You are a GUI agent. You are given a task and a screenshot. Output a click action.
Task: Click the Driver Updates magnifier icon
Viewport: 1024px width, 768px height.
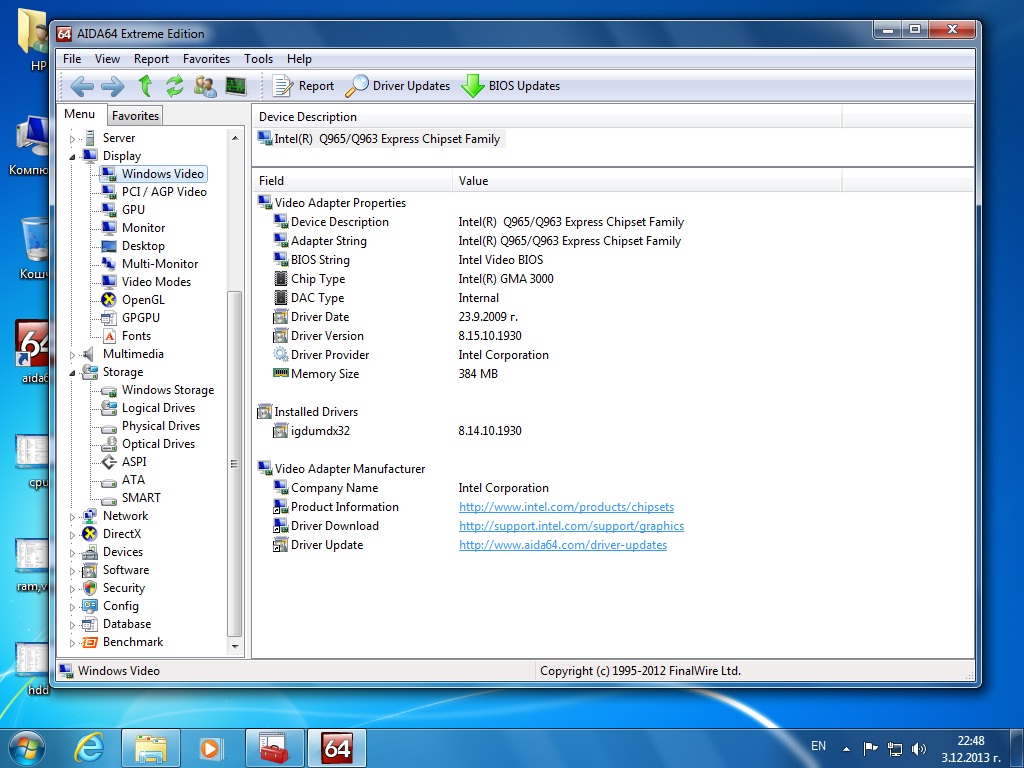357,86
